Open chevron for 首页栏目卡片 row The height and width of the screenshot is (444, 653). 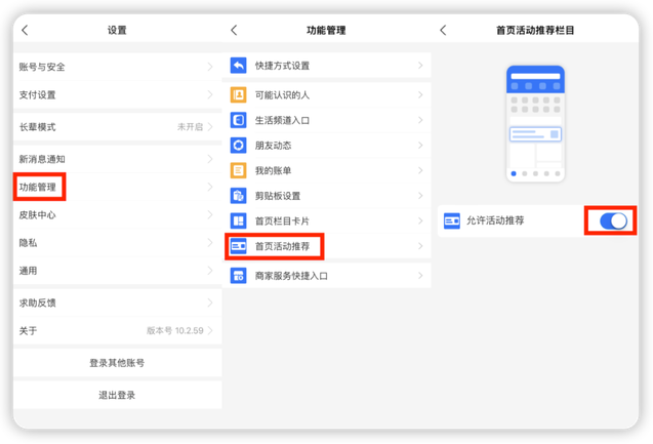(x=420, y=221)
